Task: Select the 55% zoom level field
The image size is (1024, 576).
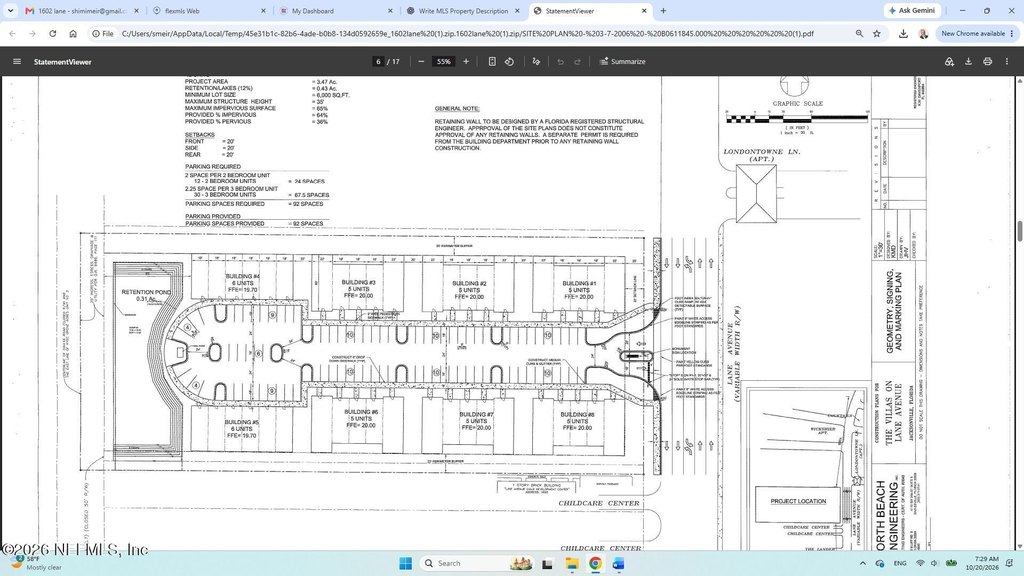Action: [444, 61]
